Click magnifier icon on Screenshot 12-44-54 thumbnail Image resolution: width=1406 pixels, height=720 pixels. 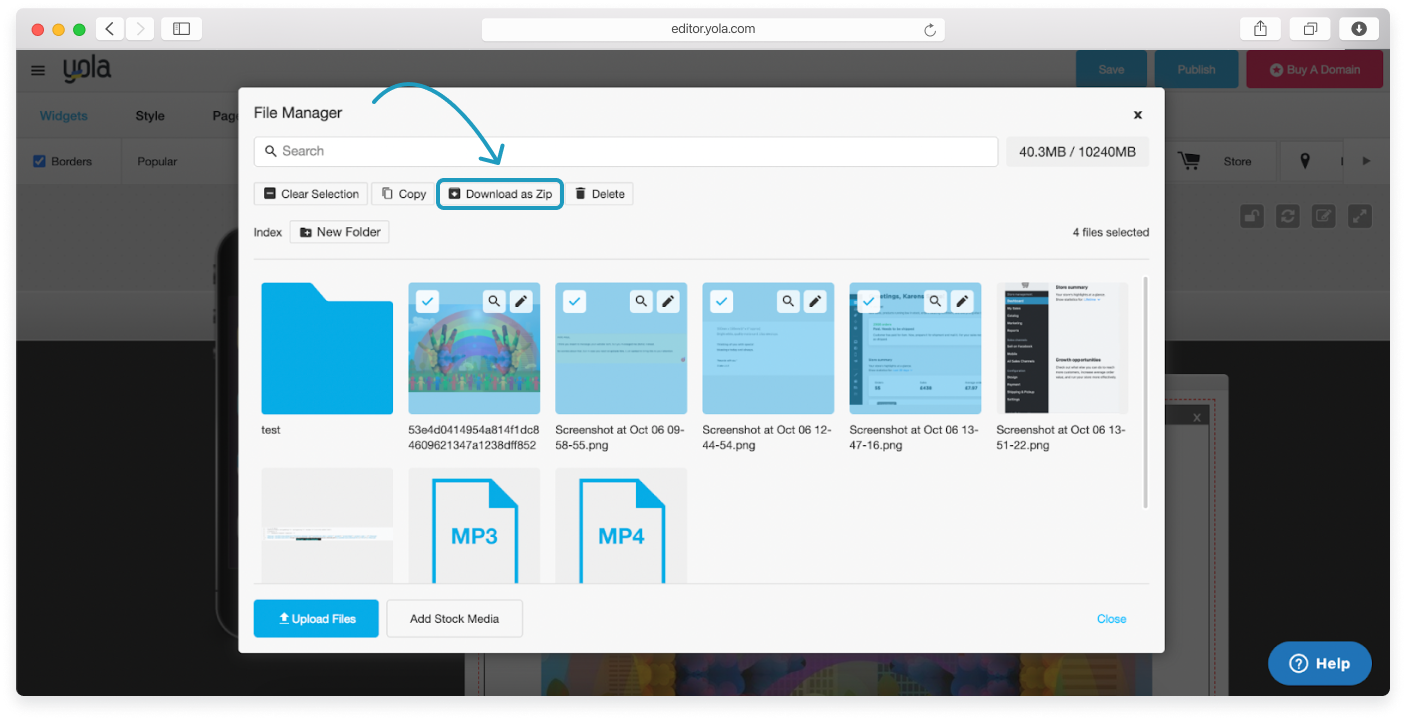point(788,301)
